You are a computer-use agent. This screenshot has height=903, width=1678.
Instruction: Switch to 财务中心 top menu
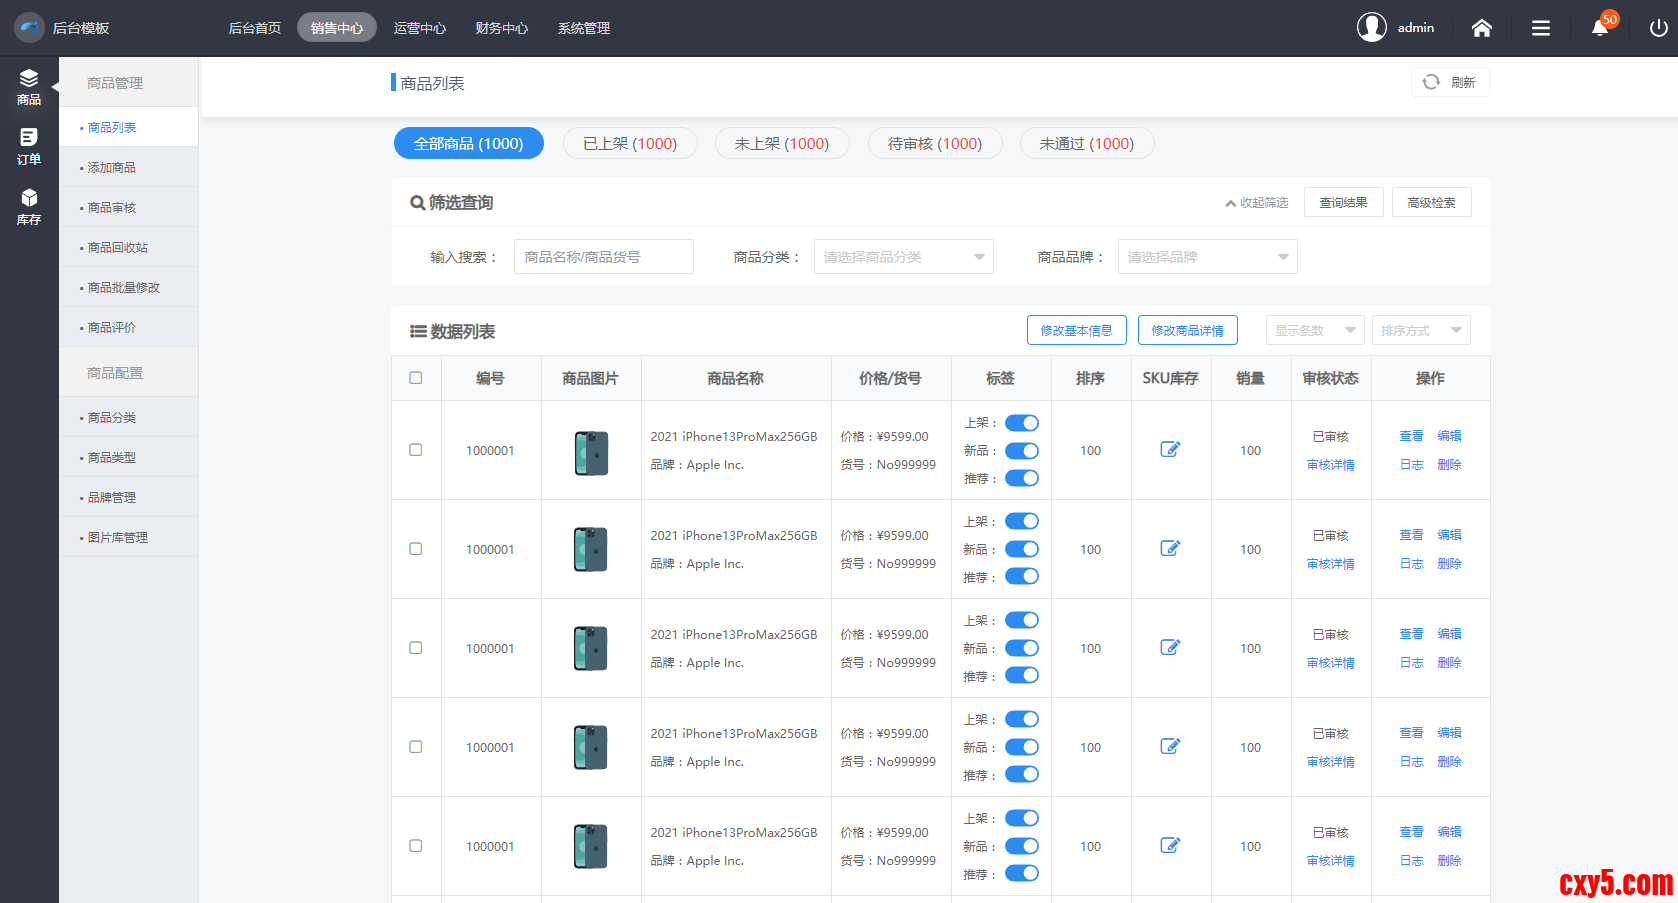(501, 28)
